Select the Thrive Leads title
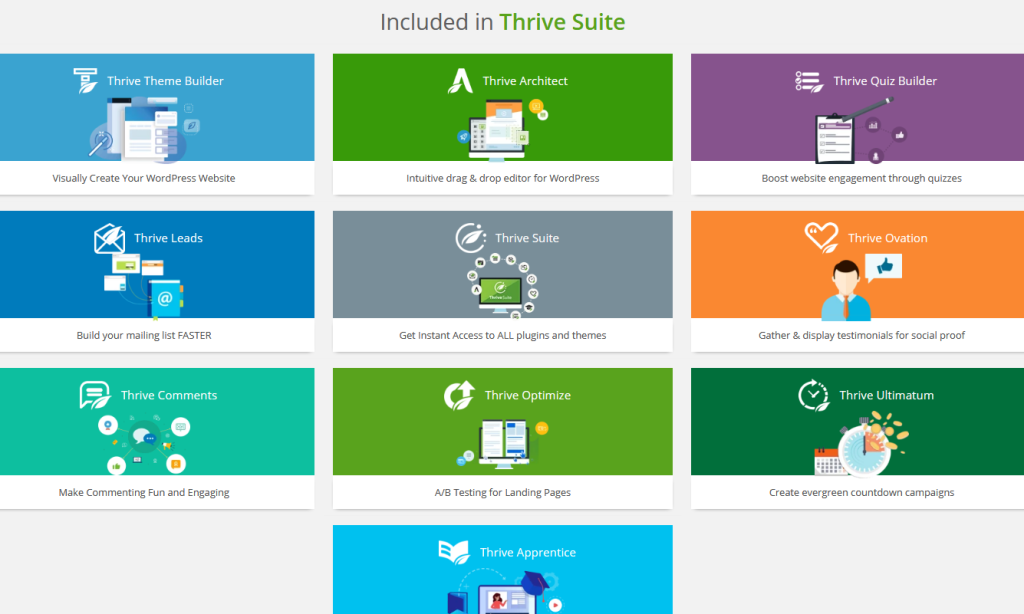The image size is (1024, 614). click(168, 238)
